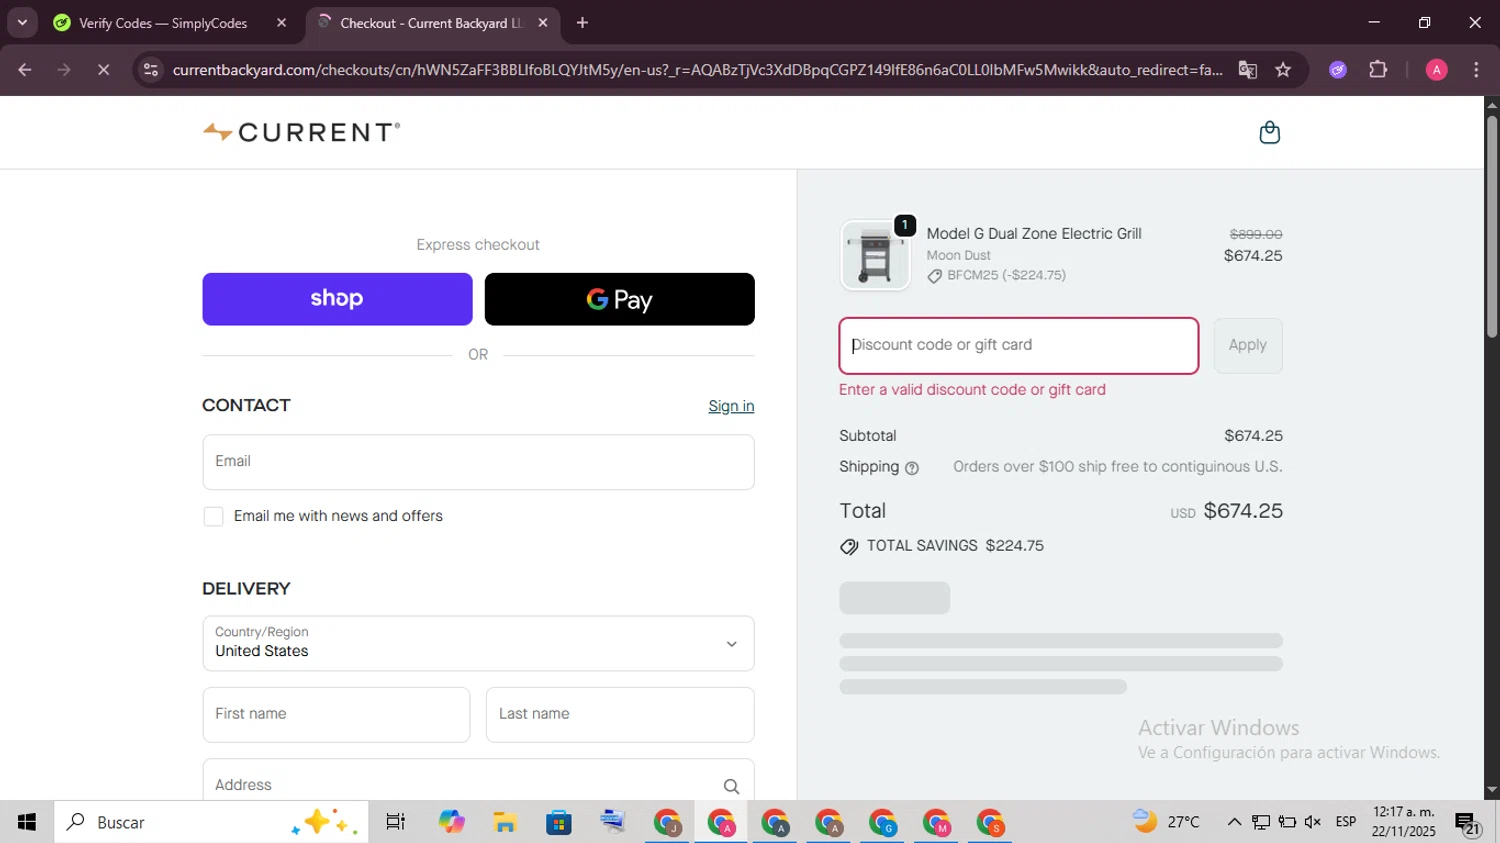
Task: Click the Sign in link
Action: click(x=731, y=406)
